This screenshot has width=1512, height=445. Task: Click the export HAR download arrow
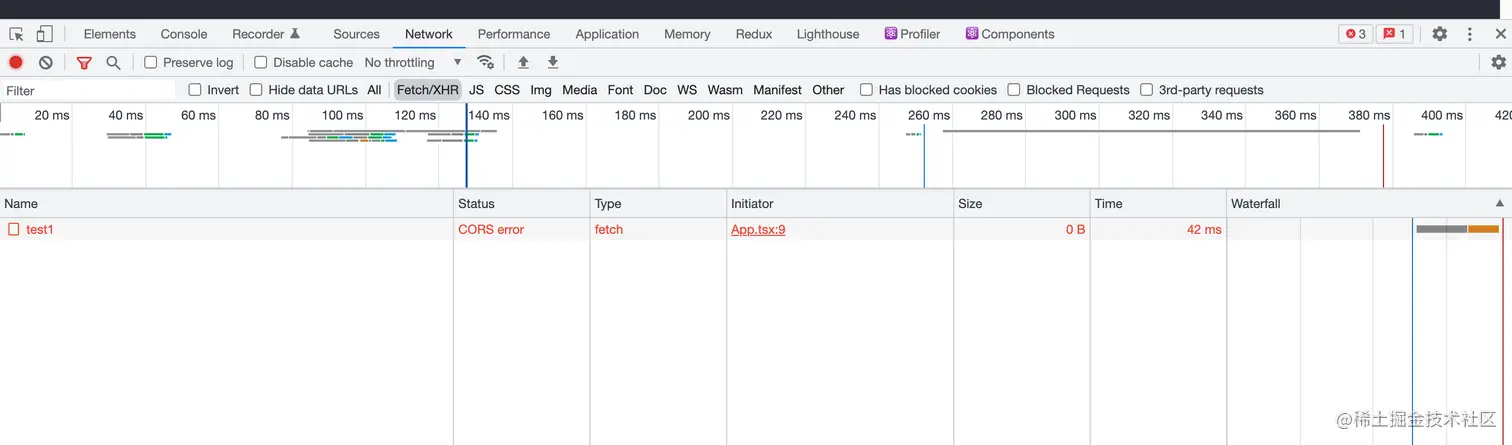click(x=553, y=62)
